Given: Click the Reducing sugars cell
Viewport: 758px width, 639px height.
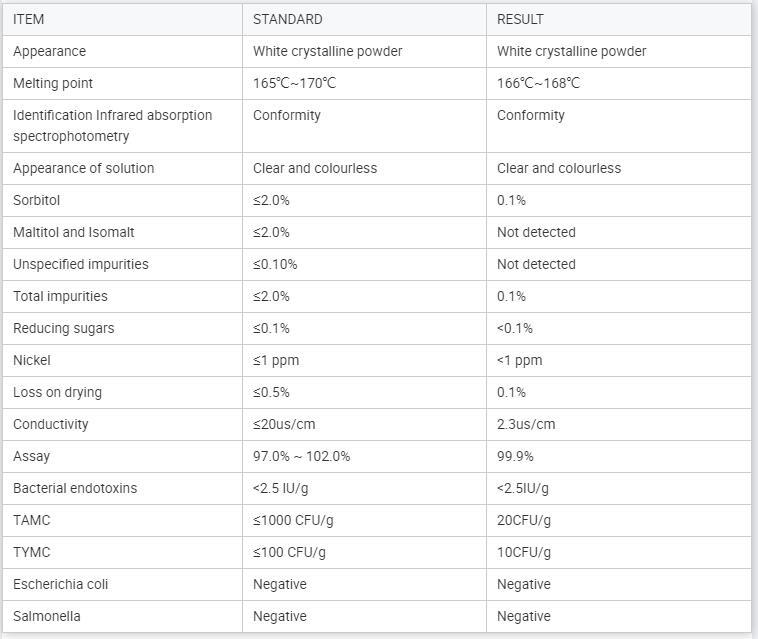Looking at the screenshot, I should (x=64, y=328).
